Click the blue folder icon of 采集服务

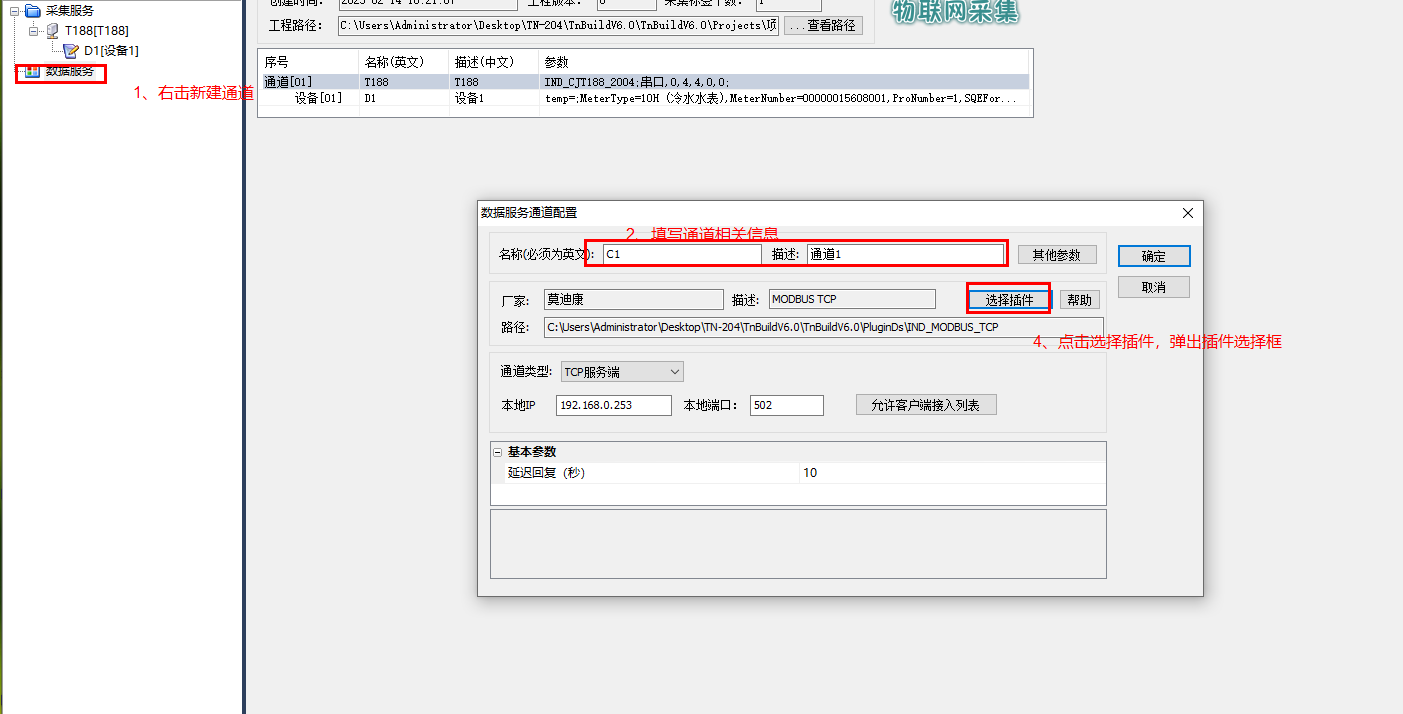click(x=32, y=11)
